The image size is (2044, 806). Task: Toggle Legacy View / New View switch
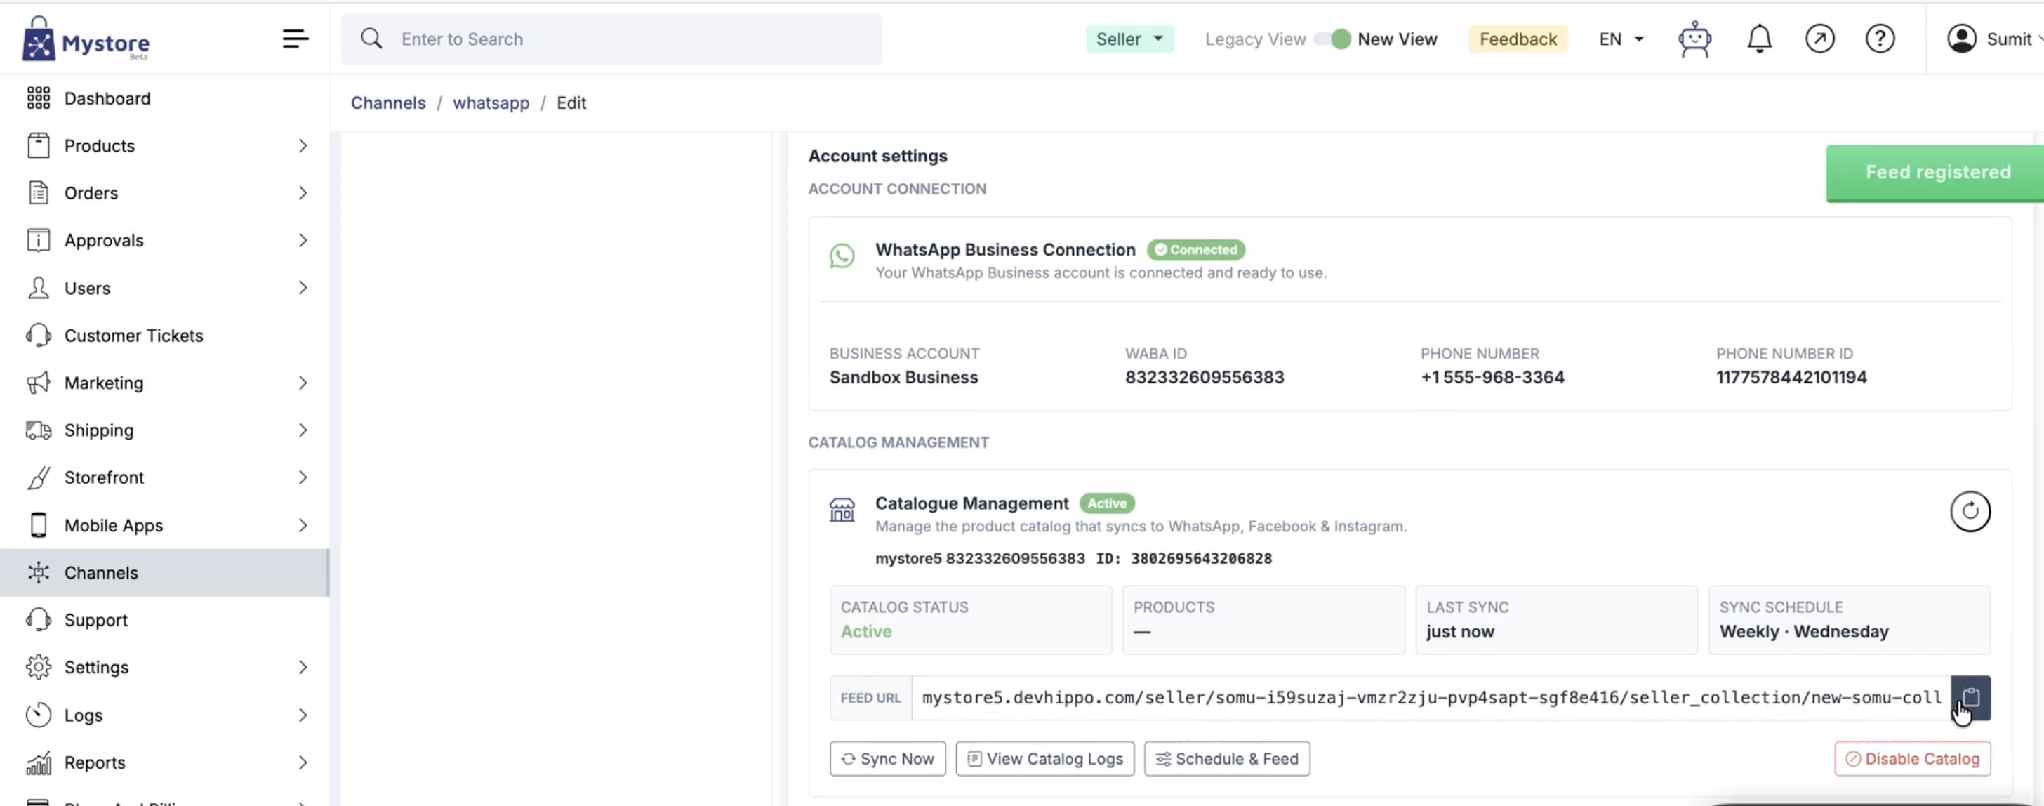point(1333,39)
